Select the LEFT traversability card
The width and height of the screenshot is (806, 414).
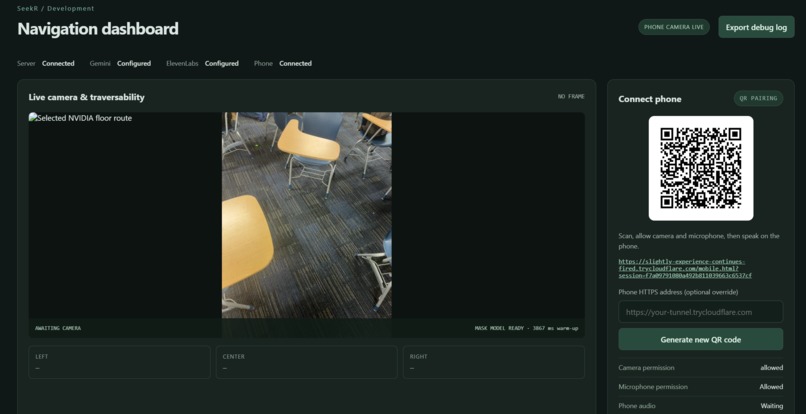119,362
